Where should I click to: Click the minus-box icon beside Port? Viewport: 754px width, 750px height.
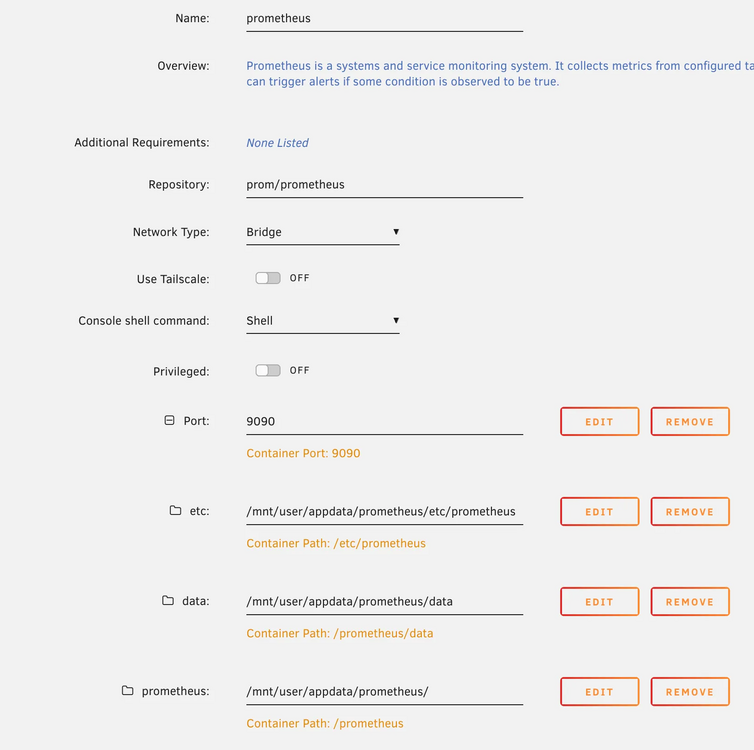pos(169,421)
